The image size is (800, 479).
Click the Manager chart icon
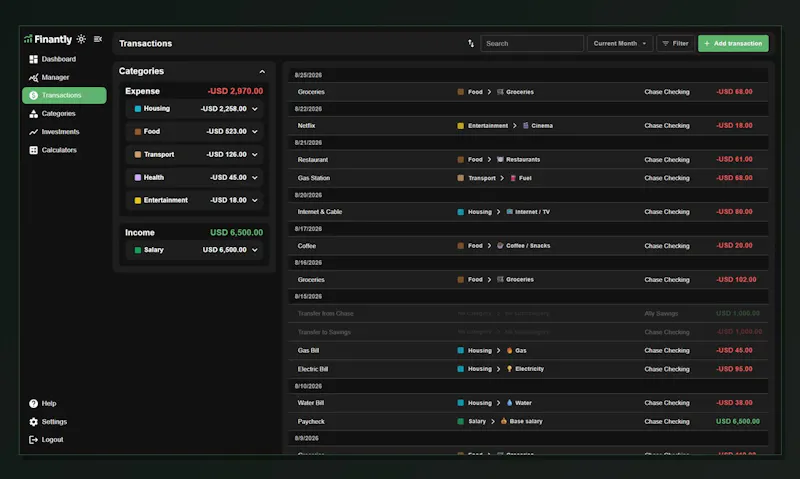click(x=34, y=78)
